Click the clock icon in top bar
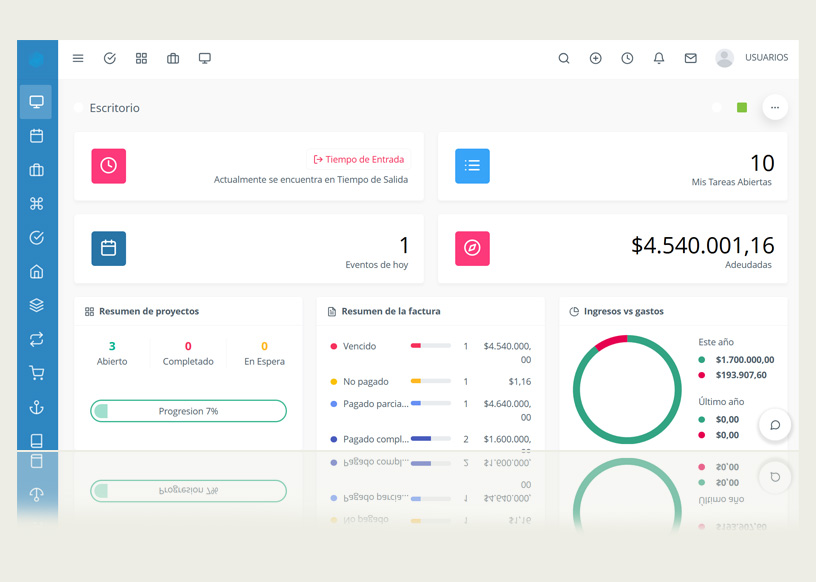 pos(627,59)
